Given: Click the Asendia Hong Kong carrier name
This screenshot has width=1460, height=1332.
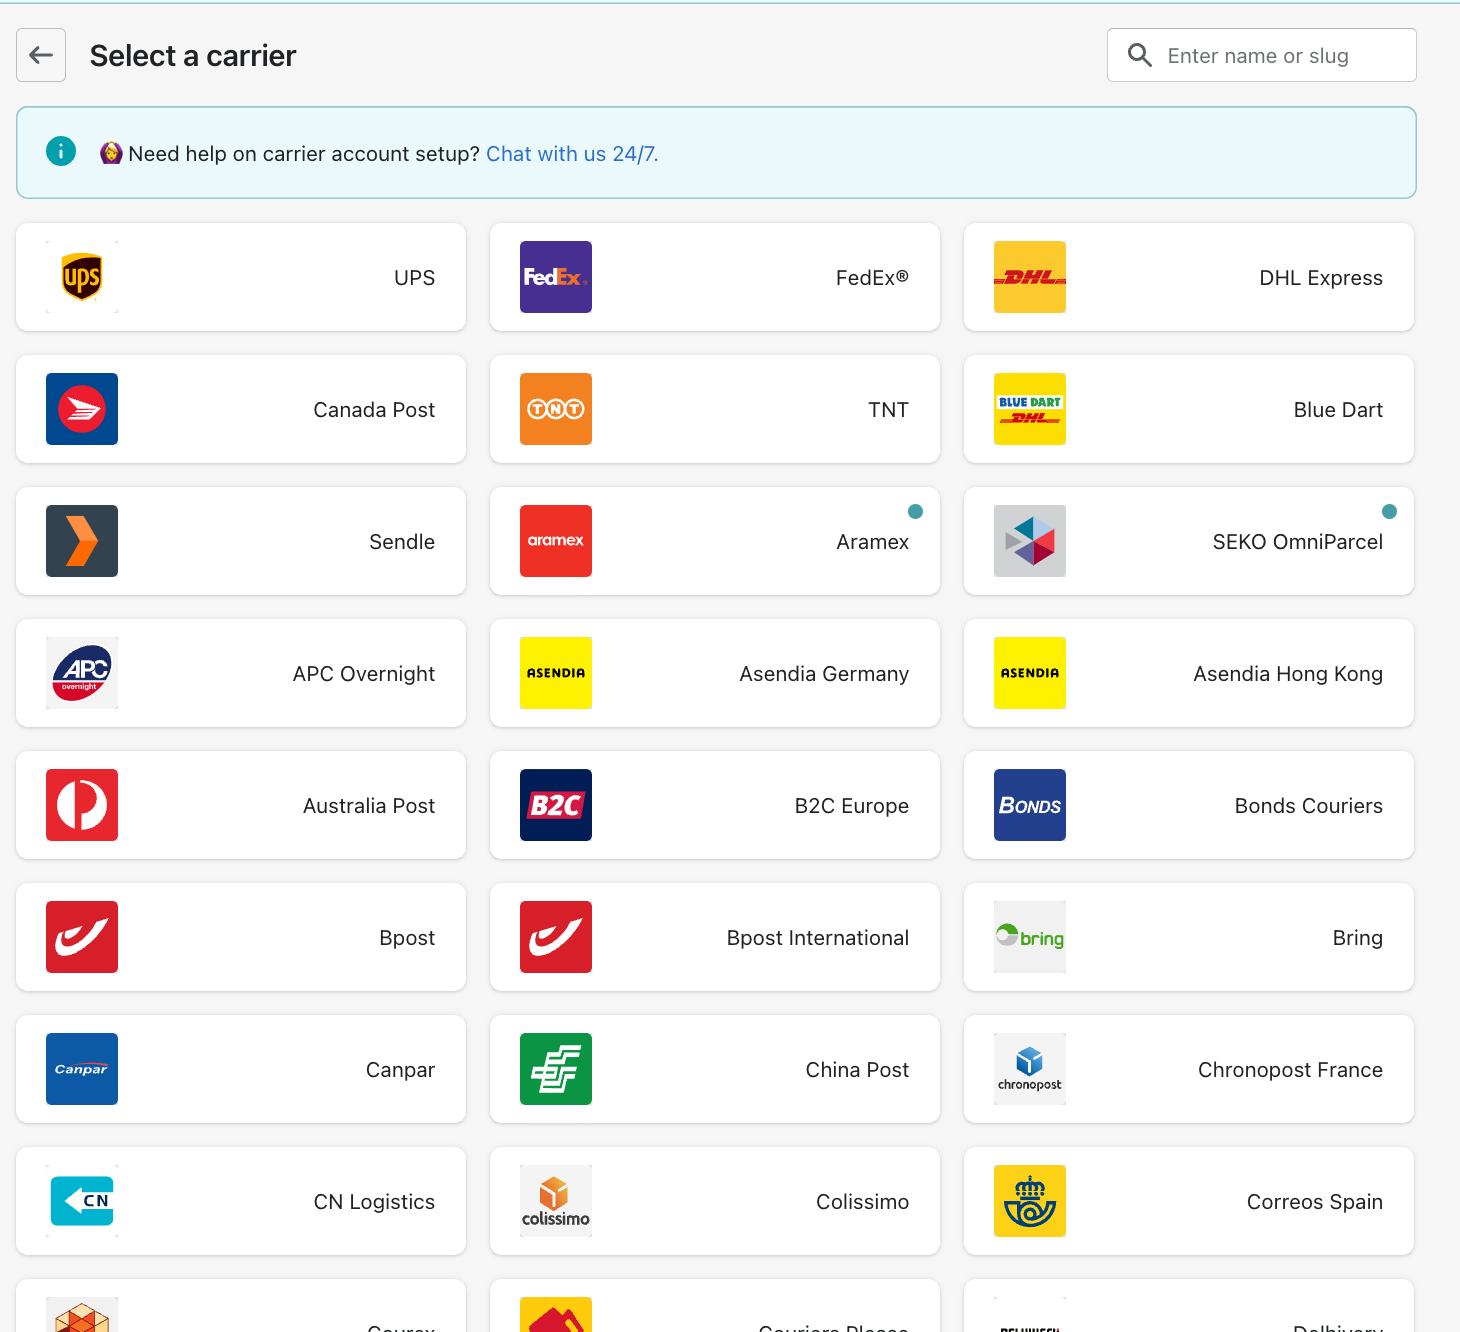Looking at the screenshot, I should [x=1288, y=674].
